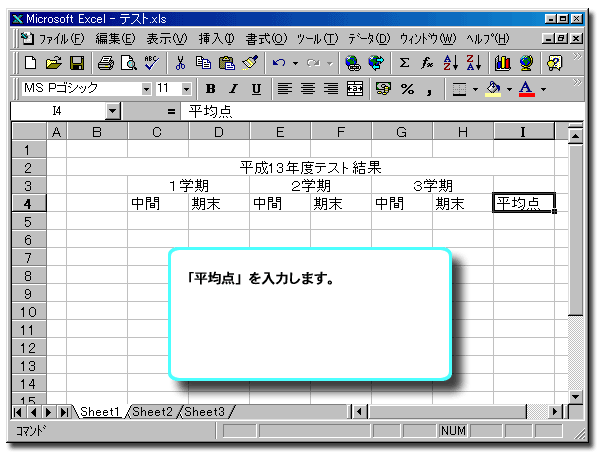Screen dimensions: 600x456
Task: Show more Standard toolbar buttons chevron
Action: (577, 57)
